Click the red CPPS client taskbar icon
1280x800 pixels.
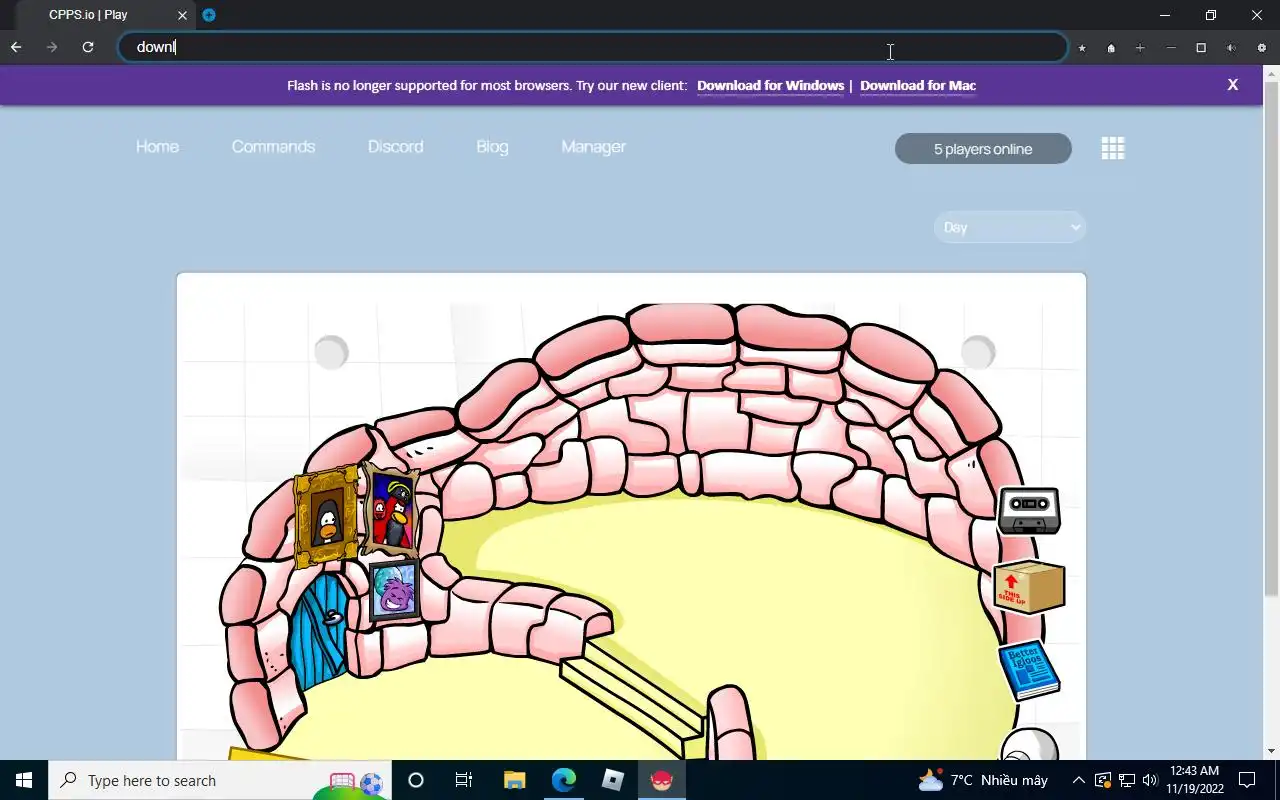[662, 780]
